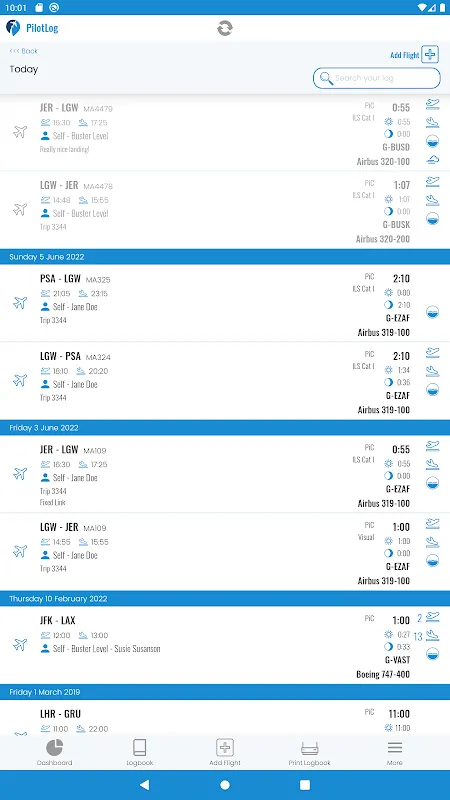Select Add Flight in bottom navigation

point(225,752)
